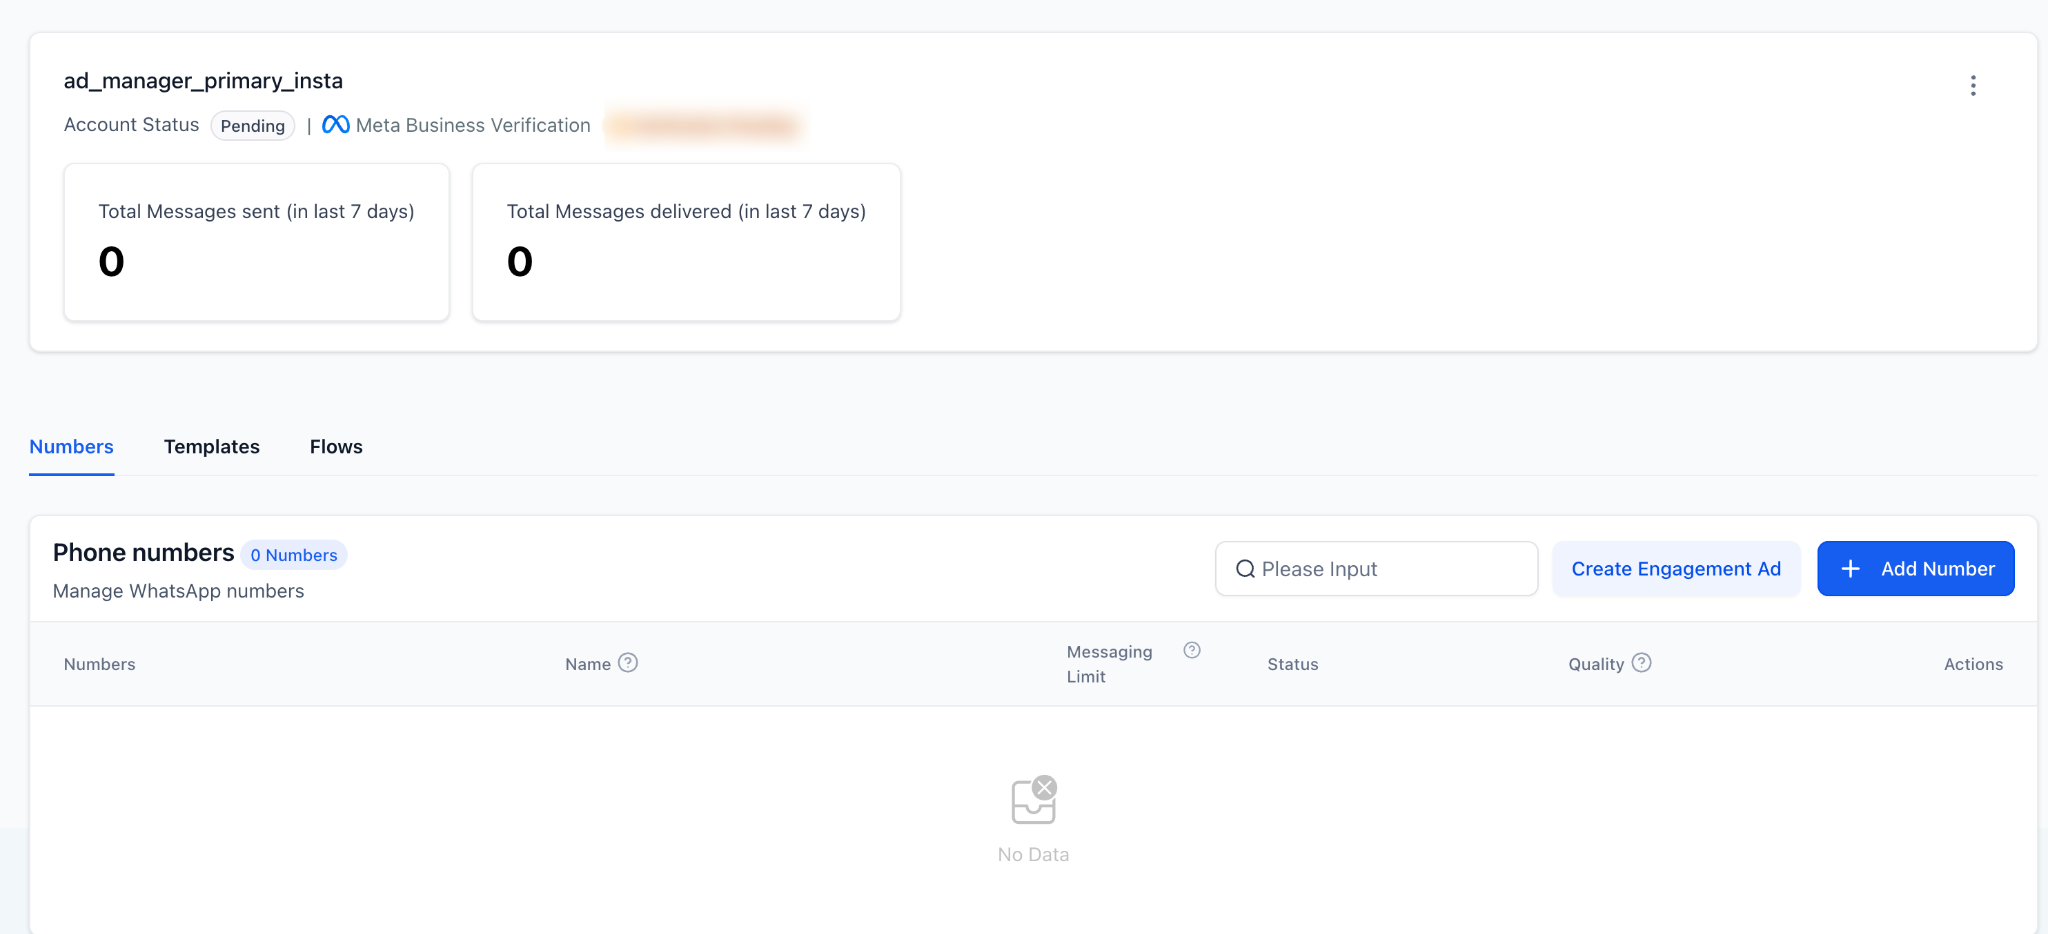Click the Meta Business Verification label
This screenshot has height=934, width=2048.
pyautogui.click(x=473, y=125)
